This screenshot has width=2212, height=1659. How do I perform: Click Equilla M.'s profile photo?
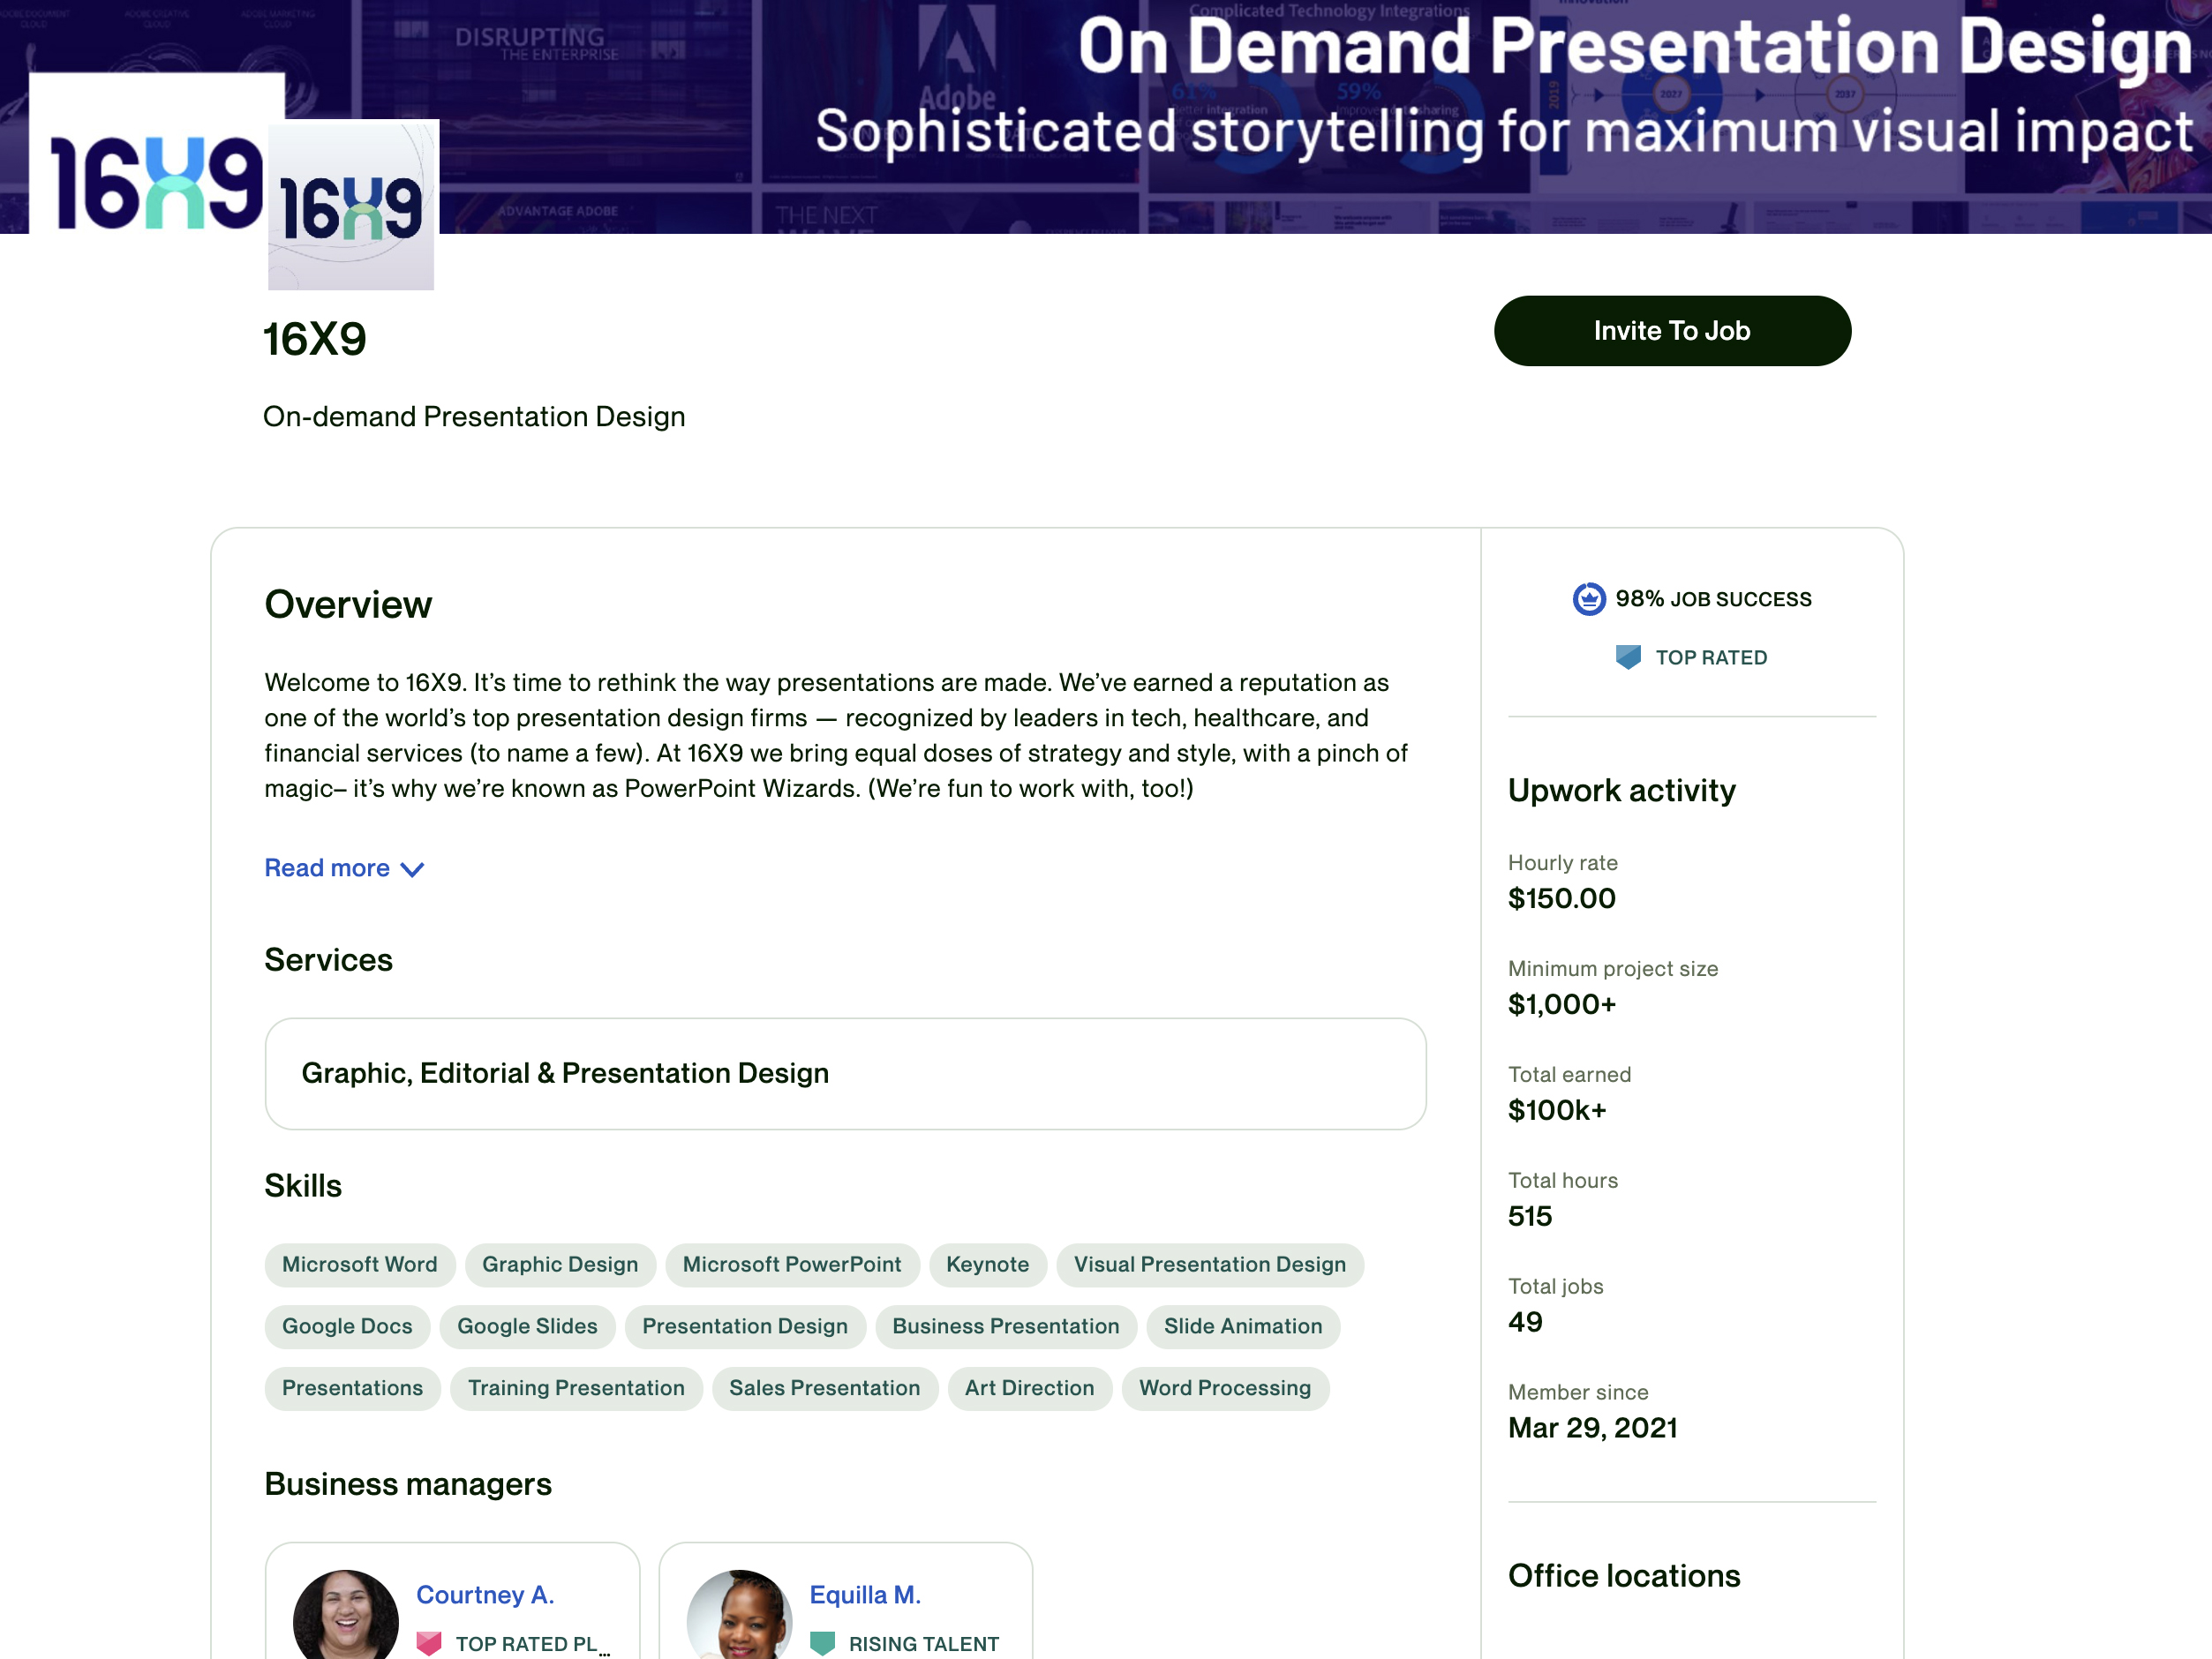pyautogui.click(x=739, y=1615)
